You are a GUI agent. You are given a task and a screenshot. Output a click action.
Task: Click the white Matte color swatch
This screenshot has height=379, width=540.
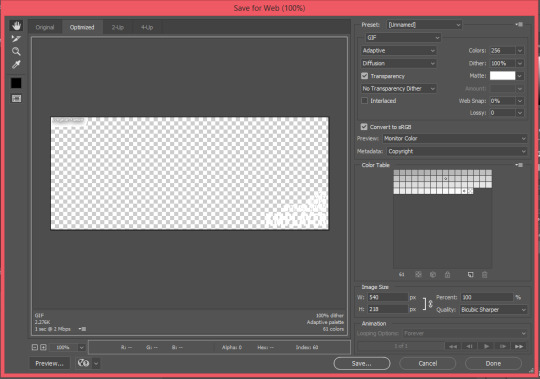point(502,76)
